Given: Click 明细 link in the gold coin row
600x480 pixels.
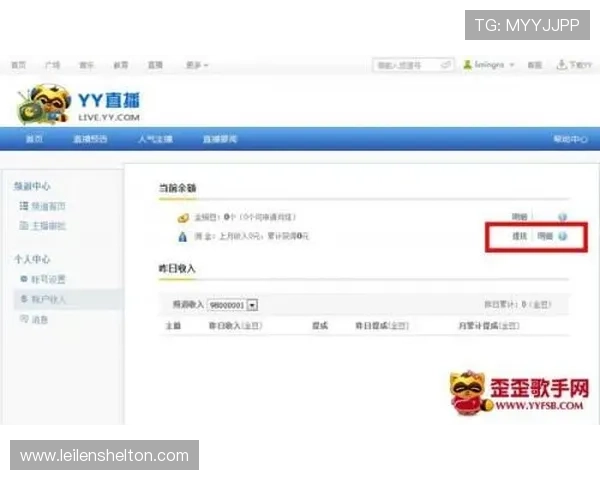Looking at the screenshot, I should coord(520,217).
